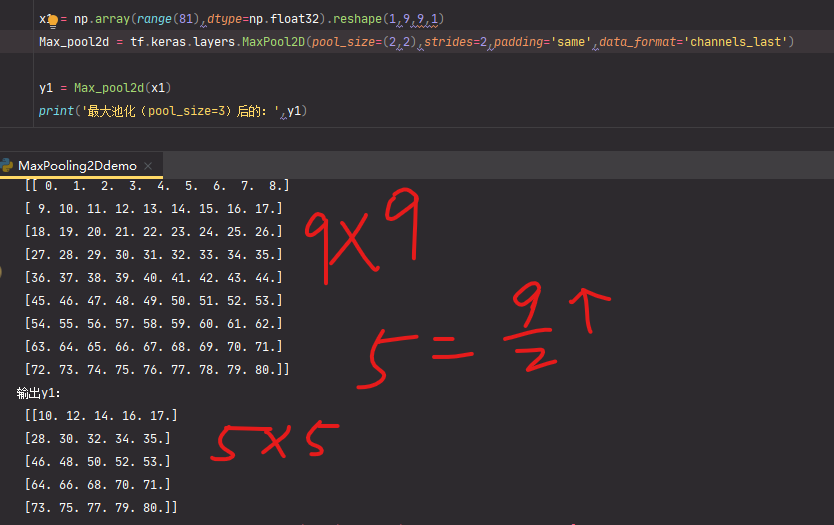Click the word 'reshape' in the first code line
The image size is (834, 525).
click(x=357, y=19)
